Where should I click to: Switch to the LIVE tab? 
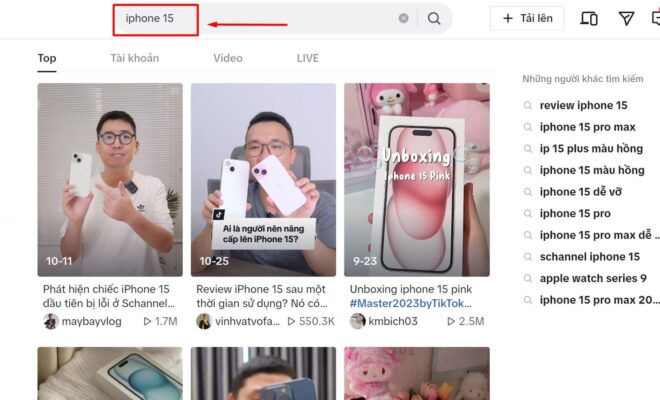[308, 58]
